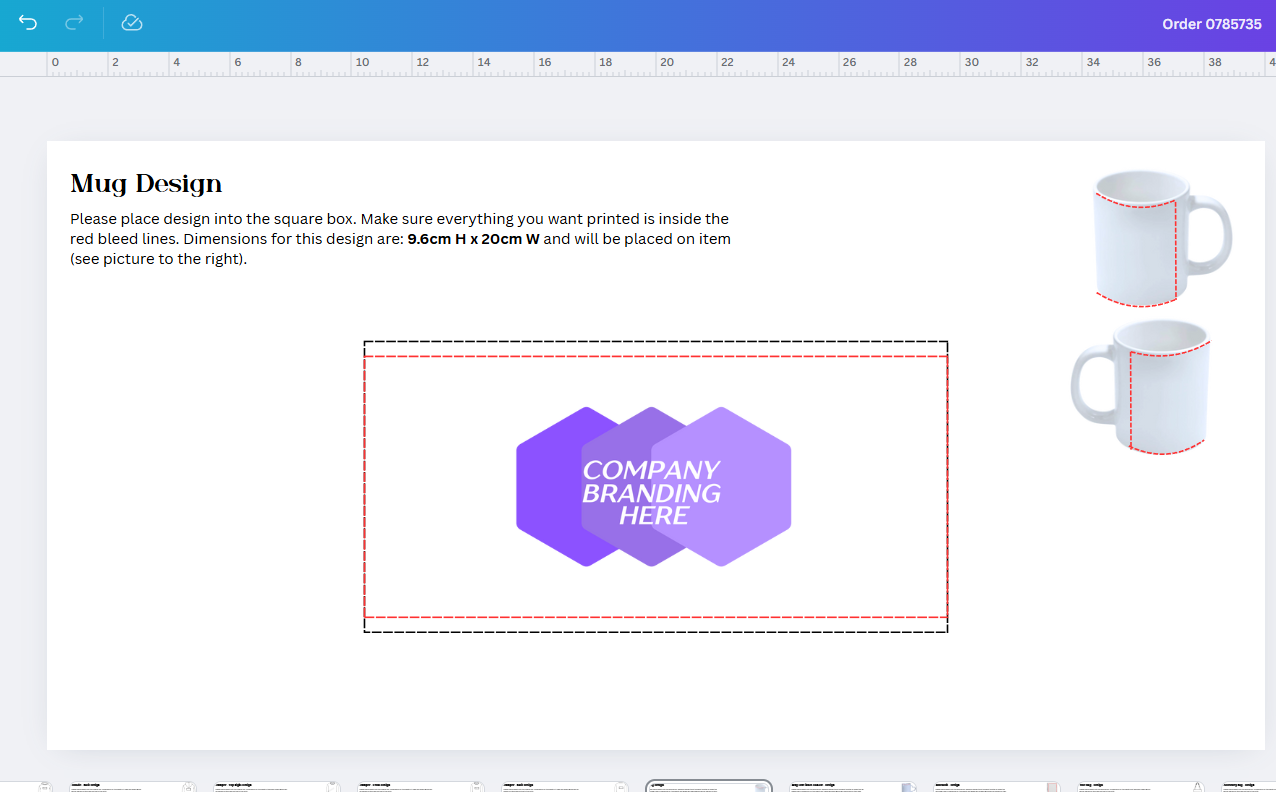Screen dimensions: 1276x792
Task: Click the Undo arrow icon
Action: tap(28, 23)
